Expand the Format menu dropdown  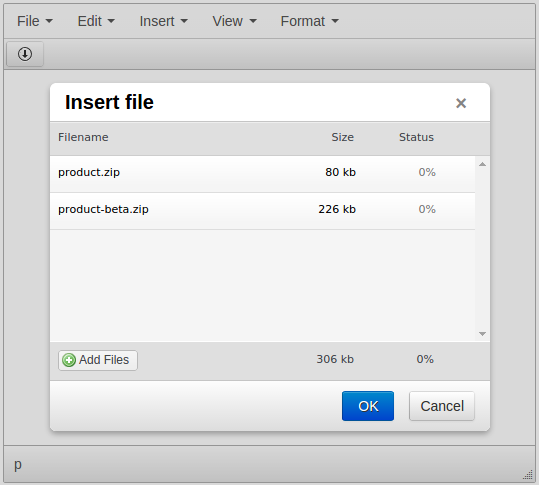[309, 21]
